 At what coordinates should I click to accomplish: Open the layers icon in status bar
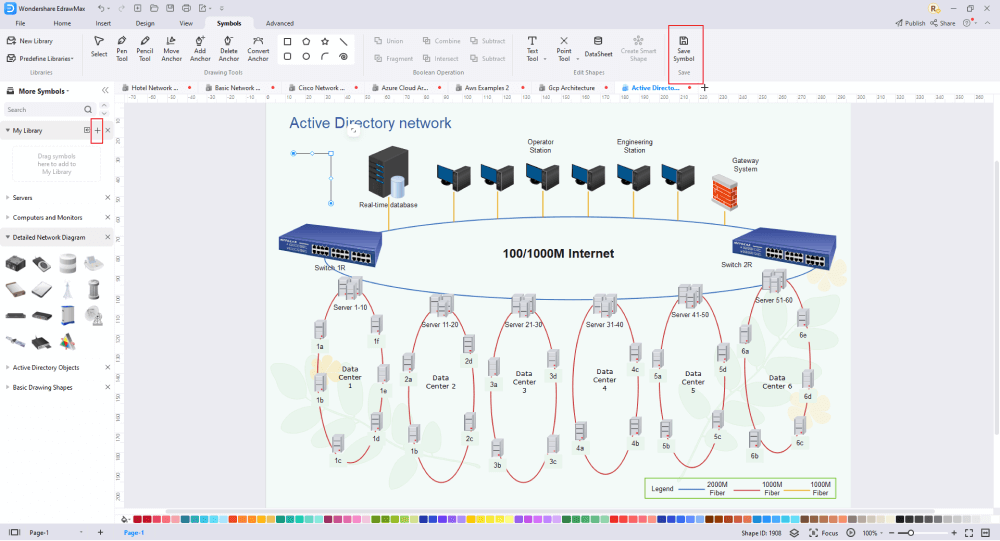coord(794,533)
